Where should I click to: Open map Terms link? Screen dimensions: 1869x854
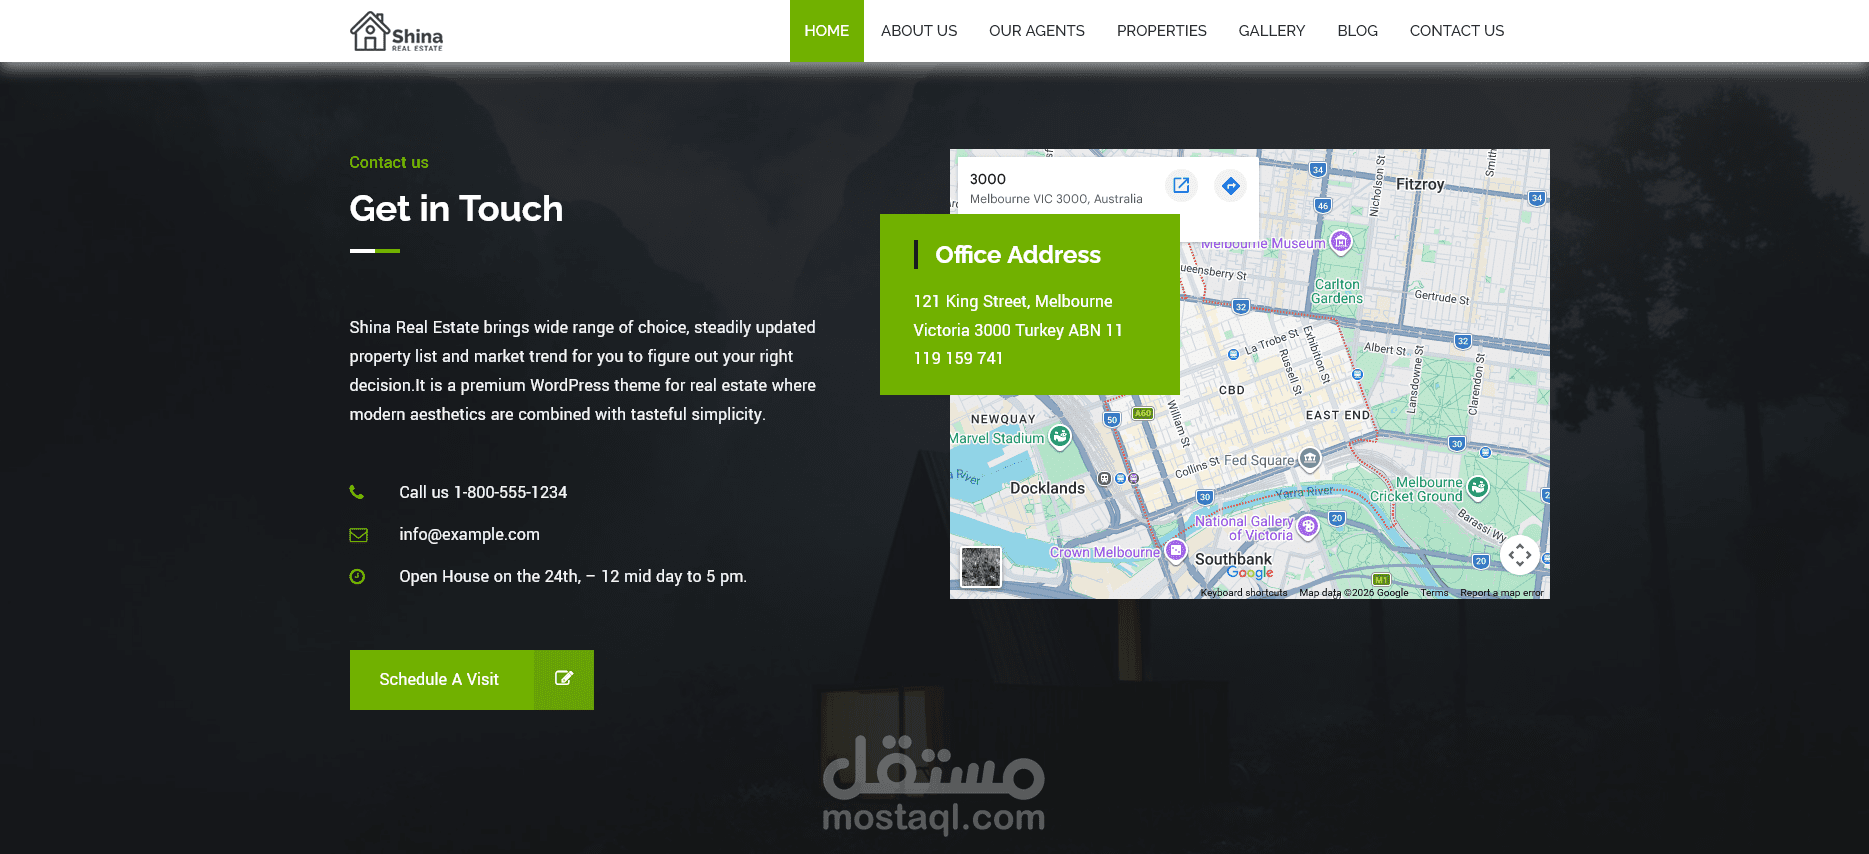click(x=1434, y=593)
